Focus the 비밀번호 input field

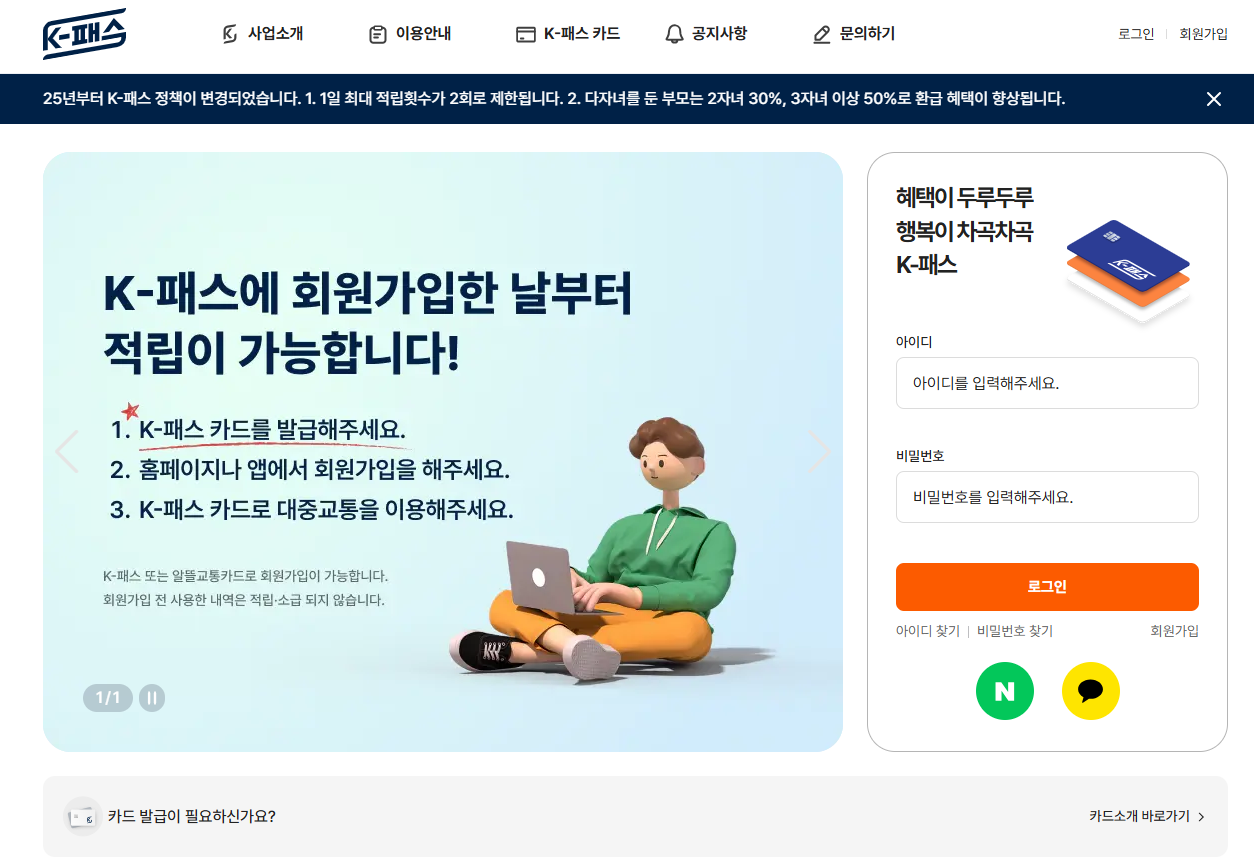point(1047,497)
